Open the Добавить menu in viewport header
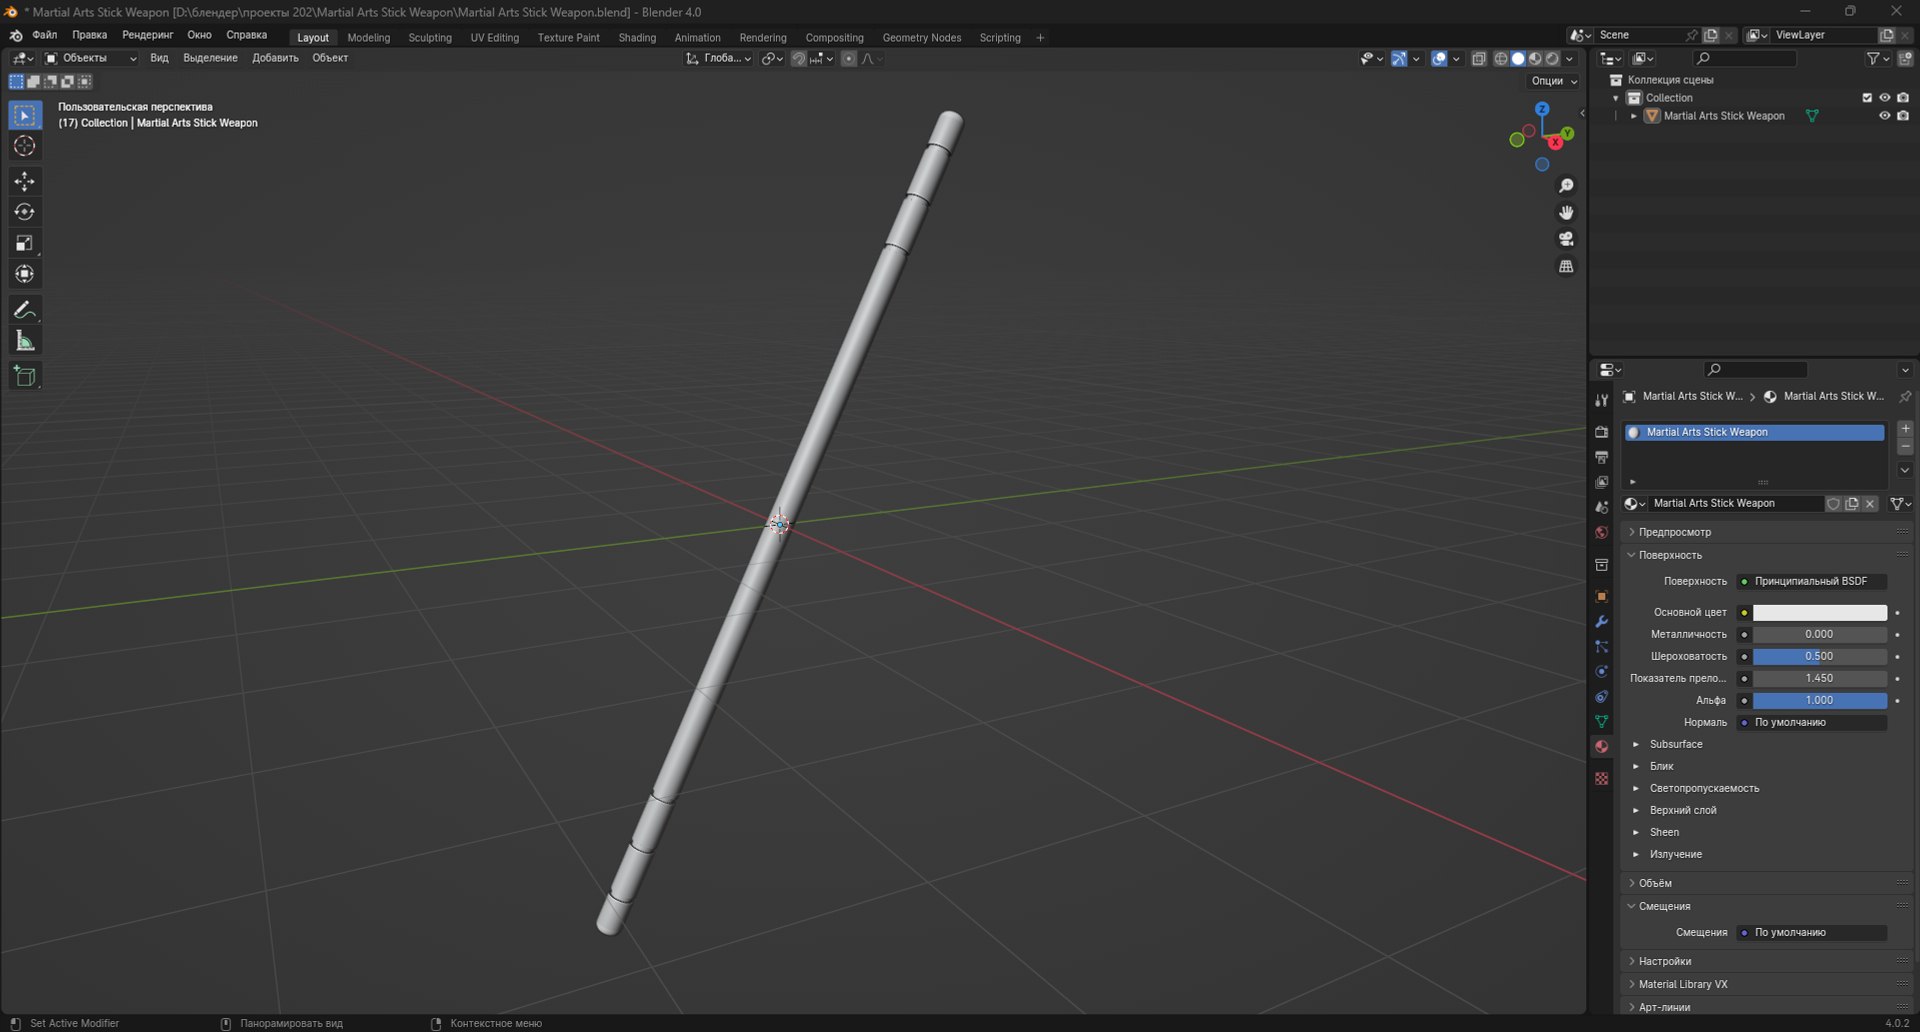1920x1032 pixels. tap(275, 58)
